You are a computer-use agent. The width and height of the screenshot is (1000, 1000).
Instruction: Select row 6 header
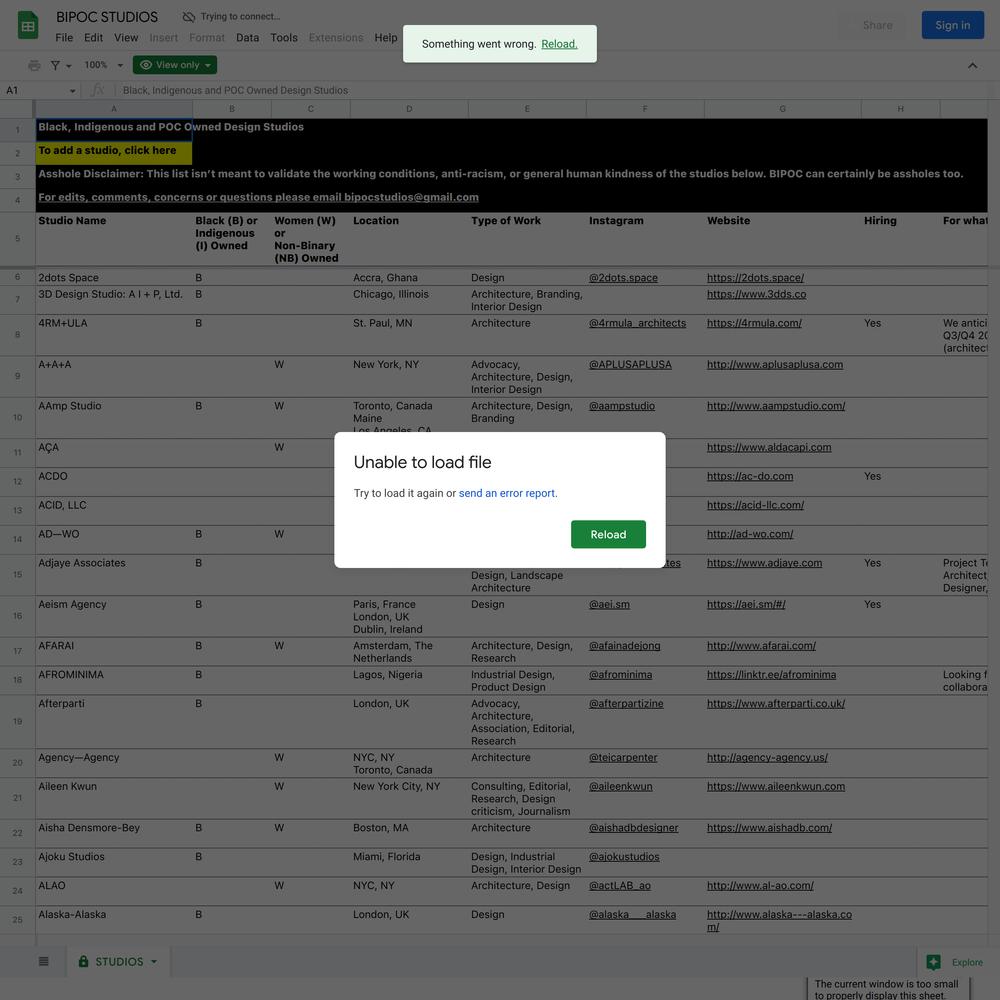click(17, 277)
